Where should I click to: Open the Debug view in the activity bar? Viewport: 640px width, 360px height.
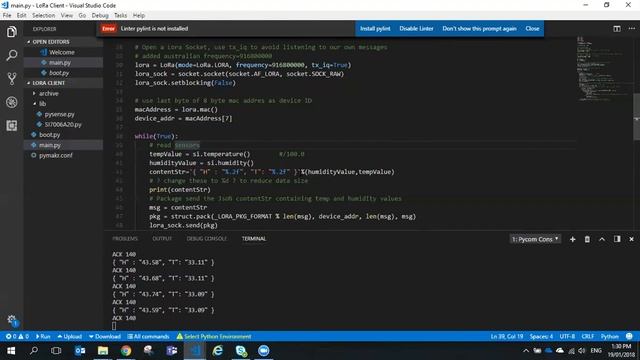12,102
